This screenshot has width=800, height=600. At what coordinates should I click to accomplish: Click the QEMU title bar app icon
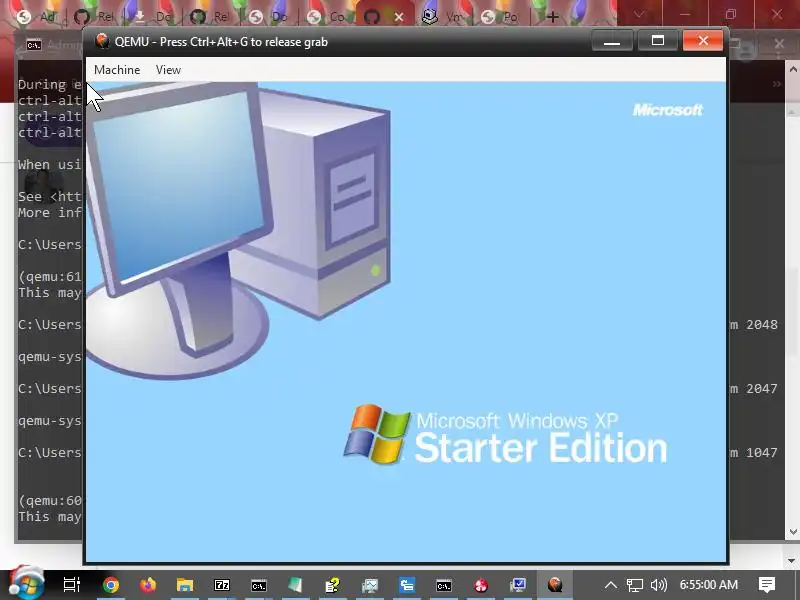coord(102,41)
